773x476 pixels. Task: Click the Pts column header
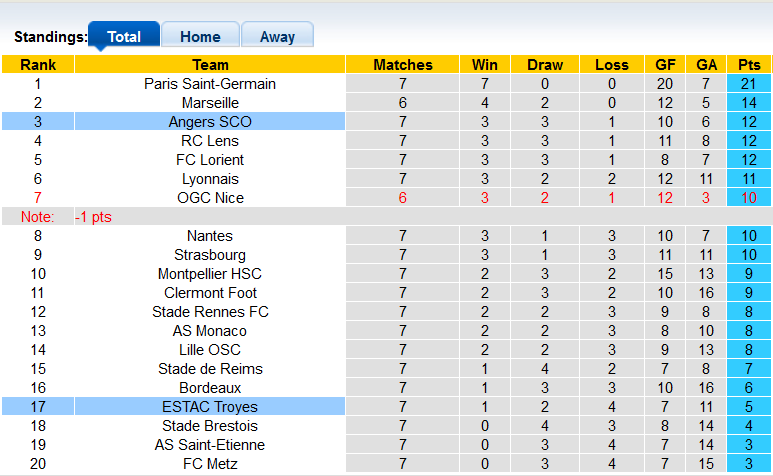pos(749,65)
